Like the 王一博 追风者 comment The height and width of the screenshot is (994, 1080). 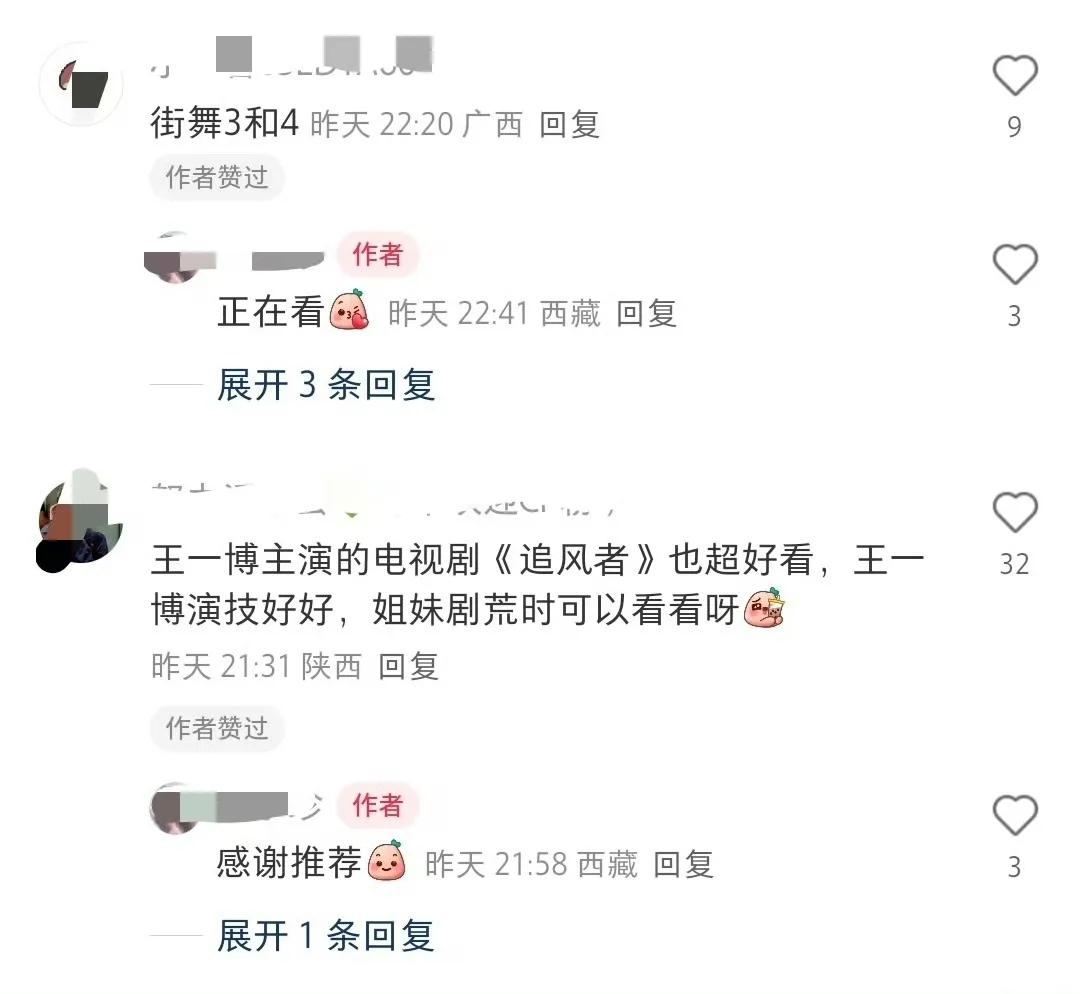pyautogui.click(x=1015, y=512)
